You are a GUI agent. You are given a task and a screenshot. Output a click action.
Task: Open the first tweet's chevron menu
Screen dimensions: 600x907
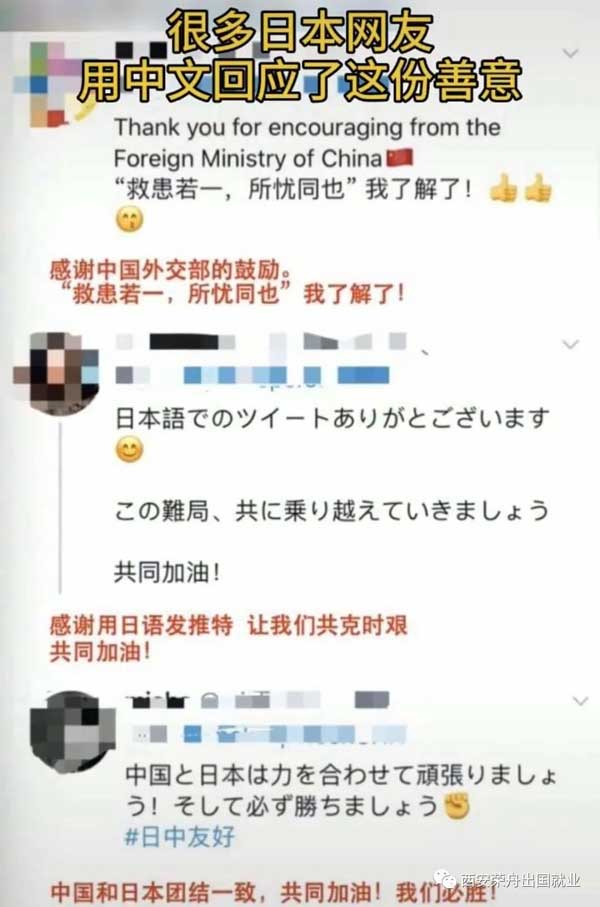(570, 53)
